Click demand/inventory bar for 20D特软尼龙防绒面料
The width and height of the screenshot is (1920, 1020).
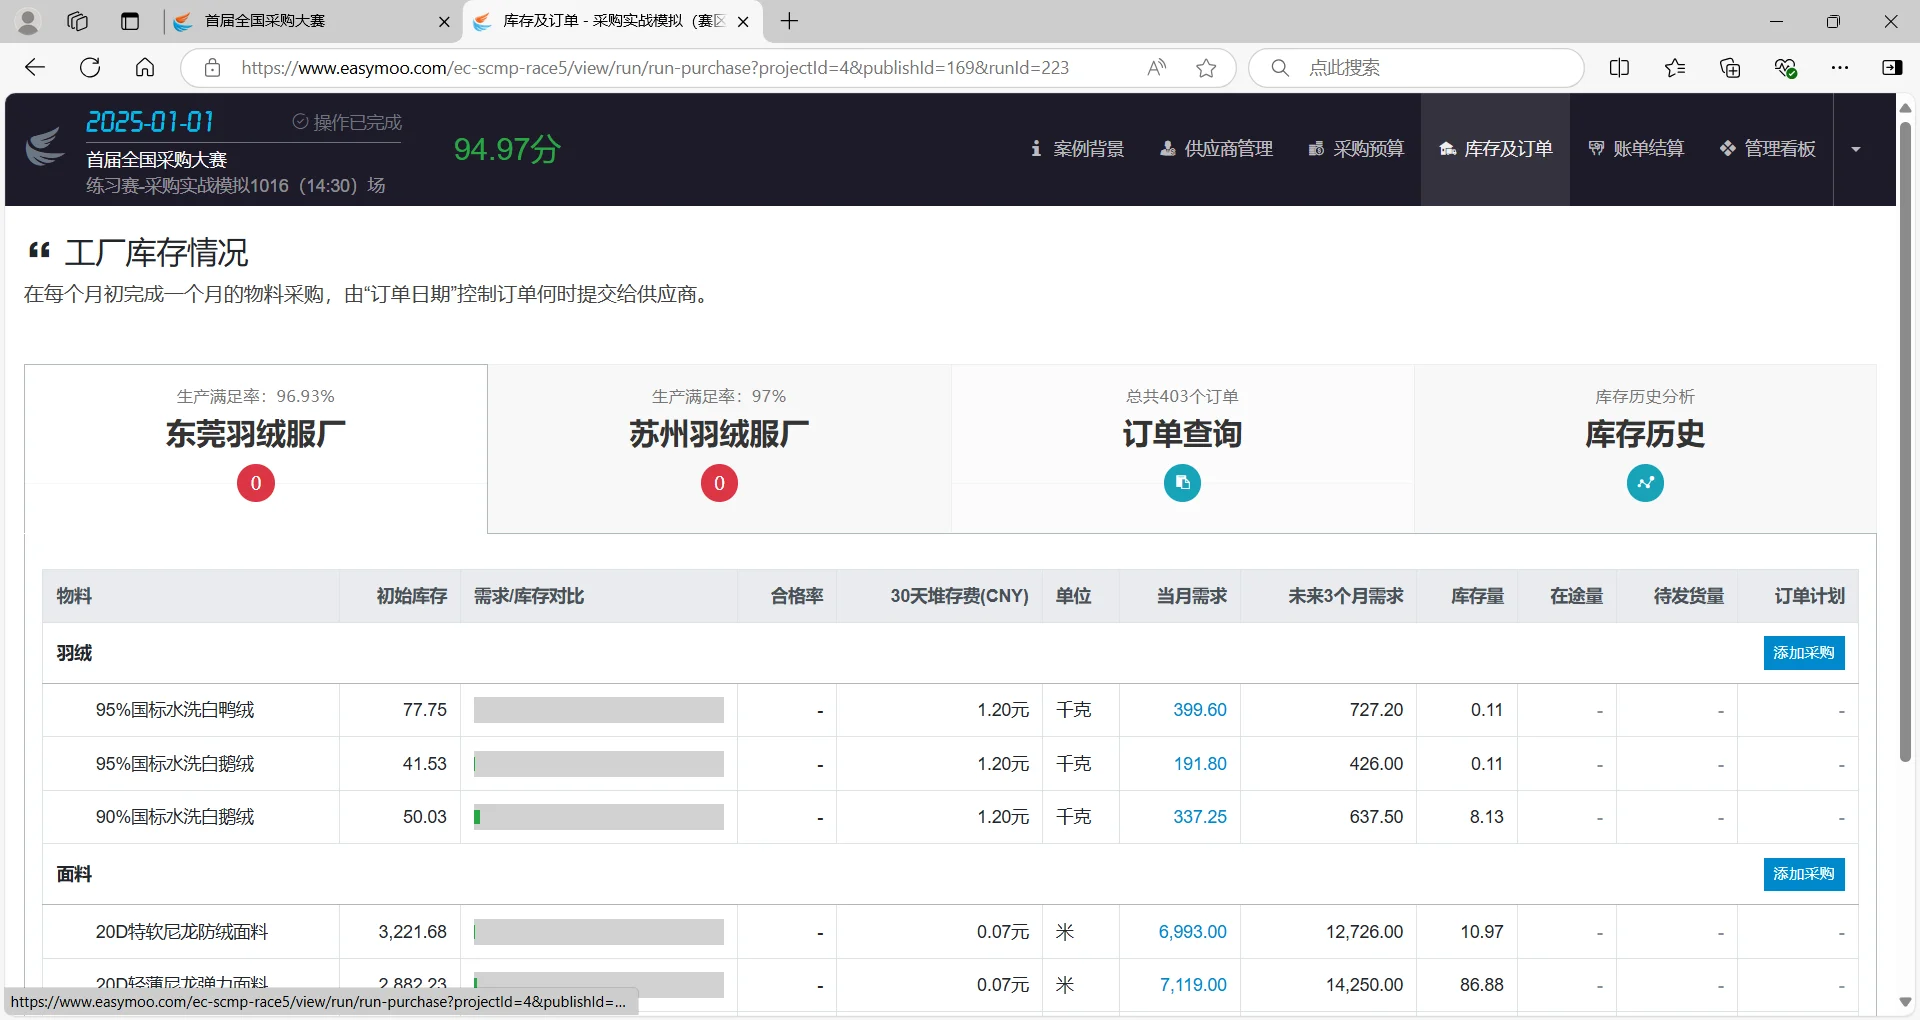599,932
